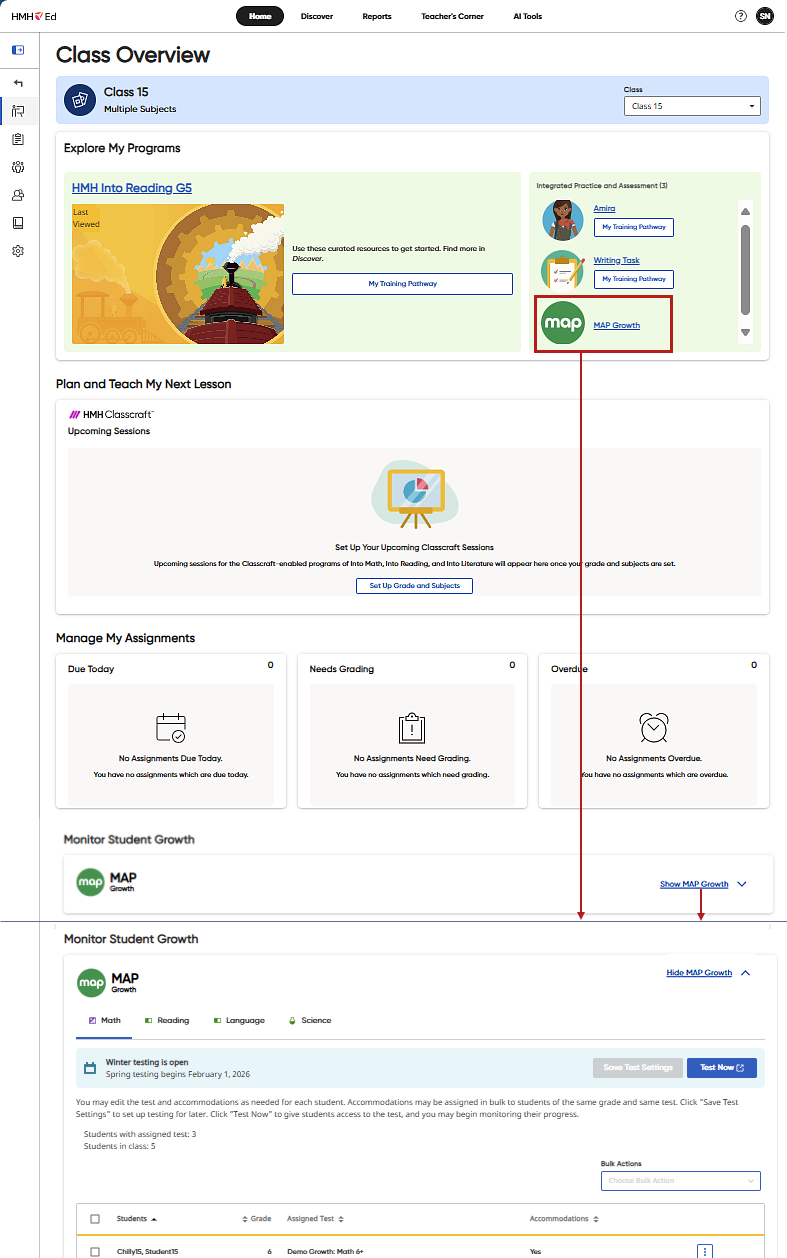
Task: Collapse the left navigation sidebar
Action: click(18, 49)
